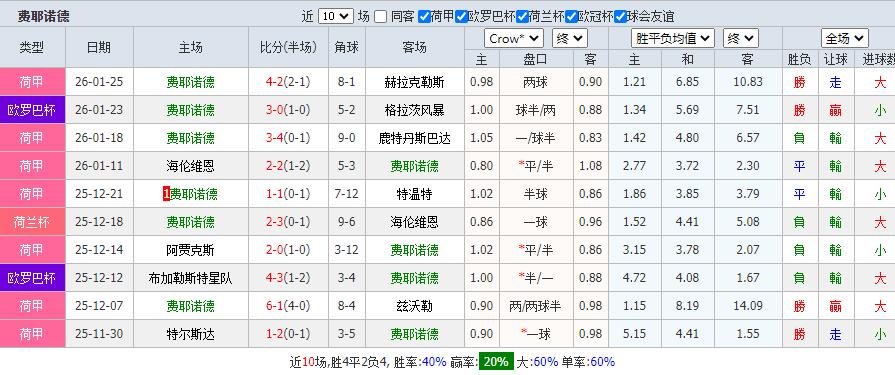Uncheck the 欧冠杯 filter checkbox

coord(571,17)
